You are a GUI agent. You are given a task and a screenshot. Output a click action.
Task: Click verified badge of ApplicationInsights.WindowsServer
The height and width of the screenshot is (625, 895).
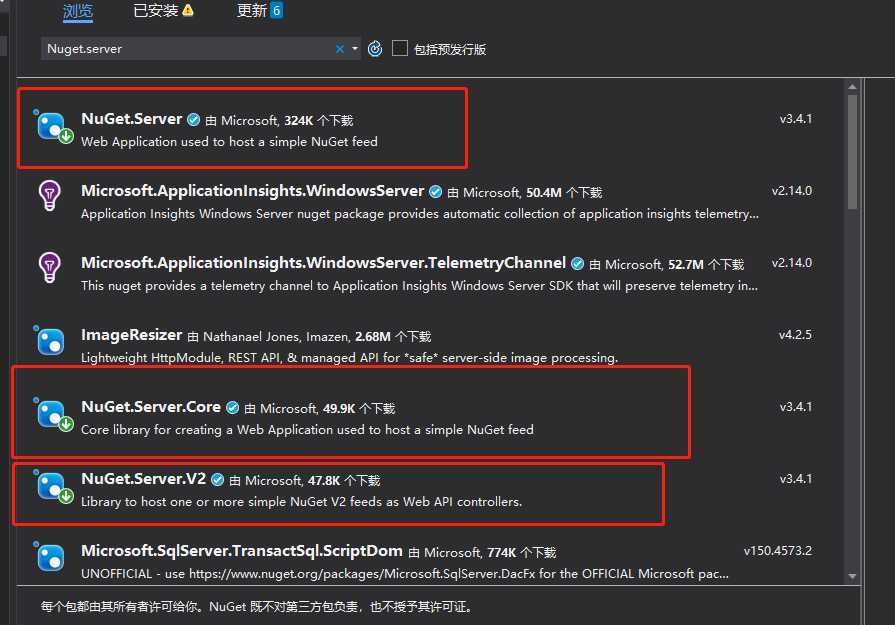point(436,192)
